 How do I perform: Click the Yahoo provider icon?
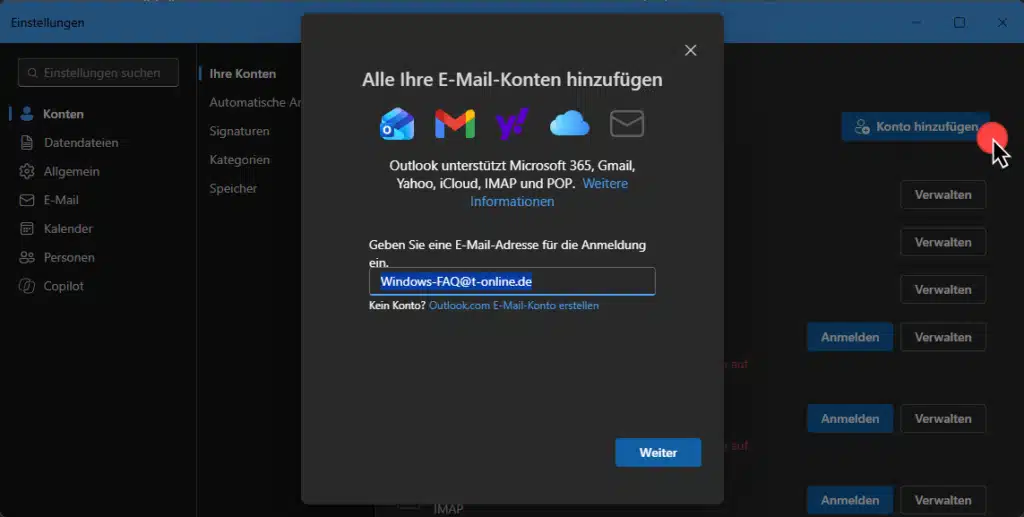512,123
